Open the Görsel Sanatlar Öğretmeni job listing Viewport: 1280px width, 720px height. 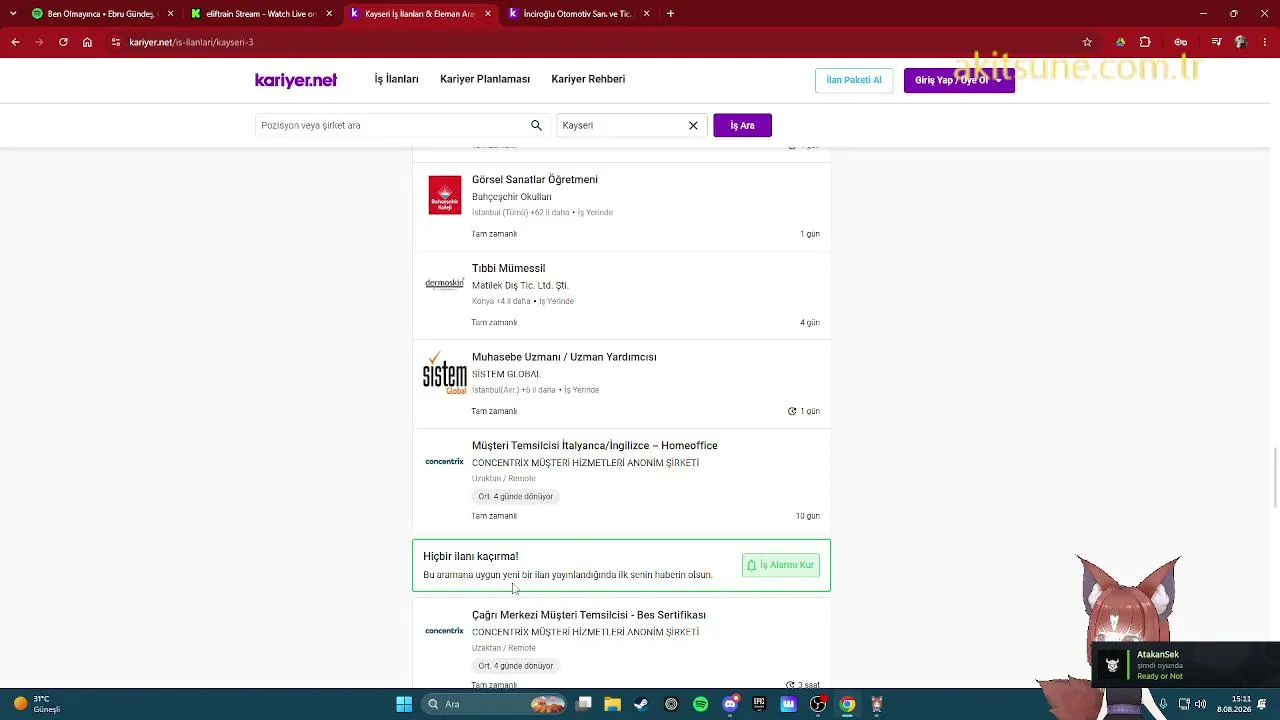click(535, 180)
